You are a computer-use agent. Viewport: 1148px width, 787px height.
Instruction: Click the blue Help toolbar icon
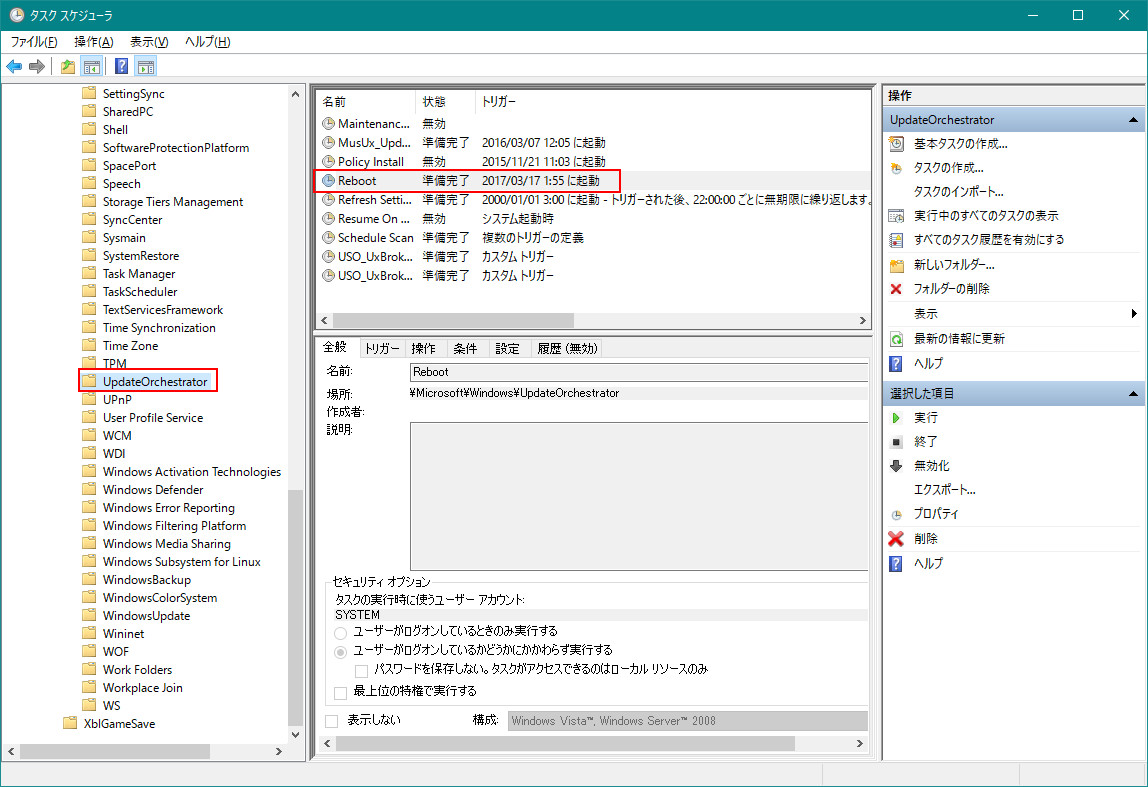[x=122, y=67]
